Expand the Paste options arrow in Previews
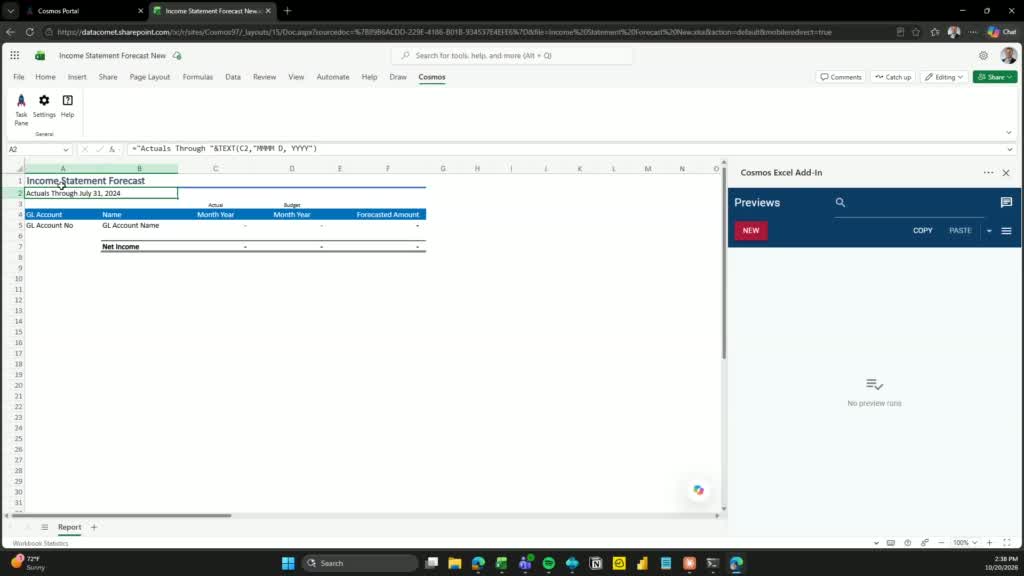The height and width of the screenshot is (576, 1024). pyautogui.click(x=989, y=231)
